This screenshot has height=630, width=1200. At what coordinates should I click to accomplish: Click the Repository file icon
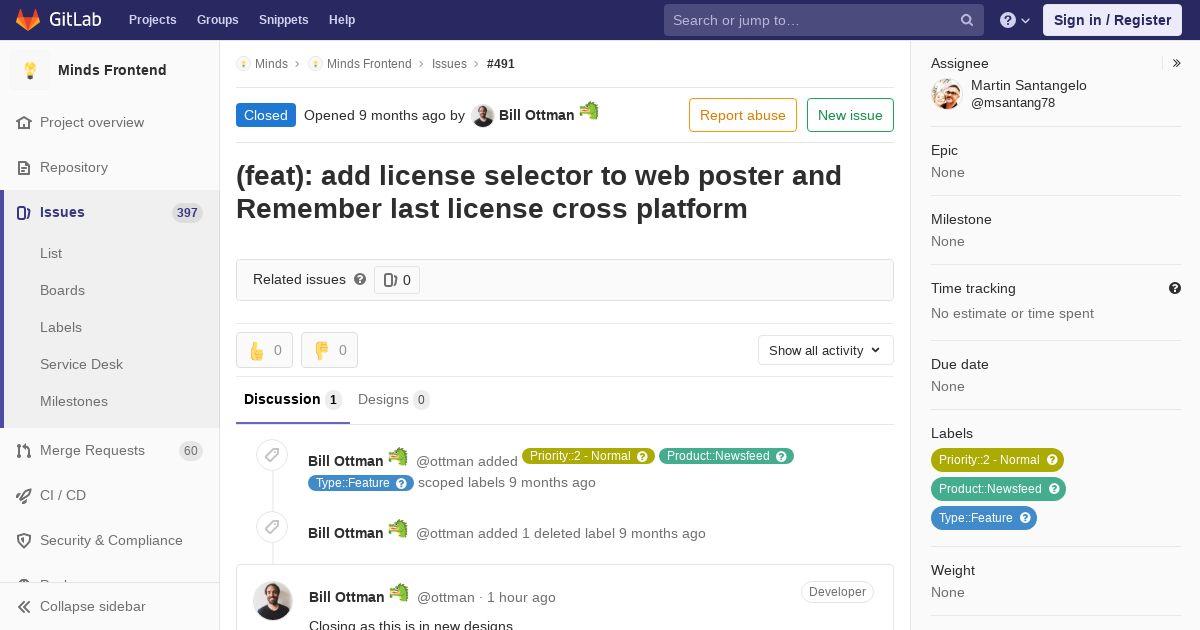(24, 167)
